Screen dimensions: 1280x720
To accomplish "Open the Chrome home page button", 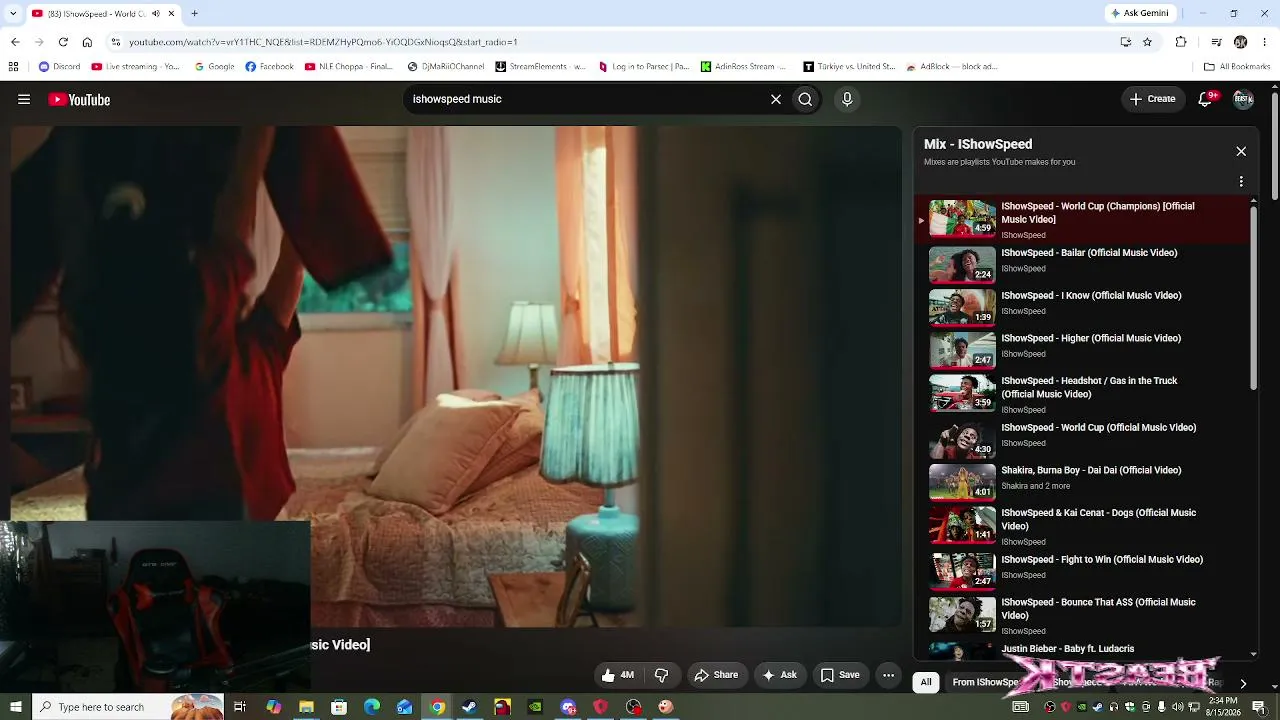I will pos(87,42).
